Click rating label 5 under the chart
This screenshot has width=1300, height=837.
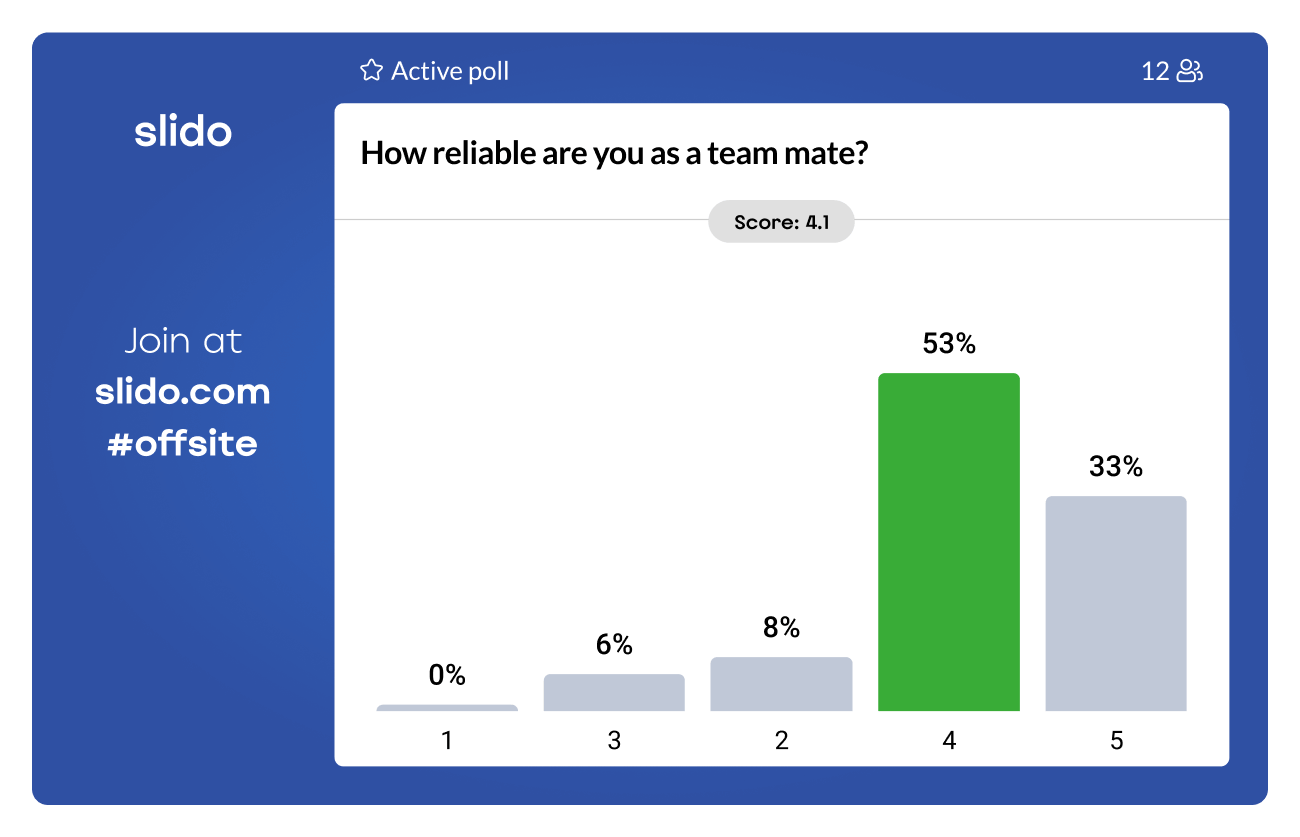1115,740
